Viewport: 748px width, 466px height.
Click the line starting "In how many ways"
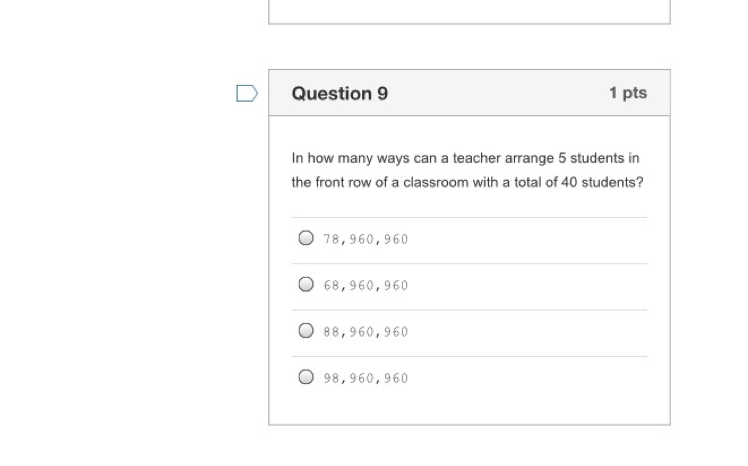465,158
